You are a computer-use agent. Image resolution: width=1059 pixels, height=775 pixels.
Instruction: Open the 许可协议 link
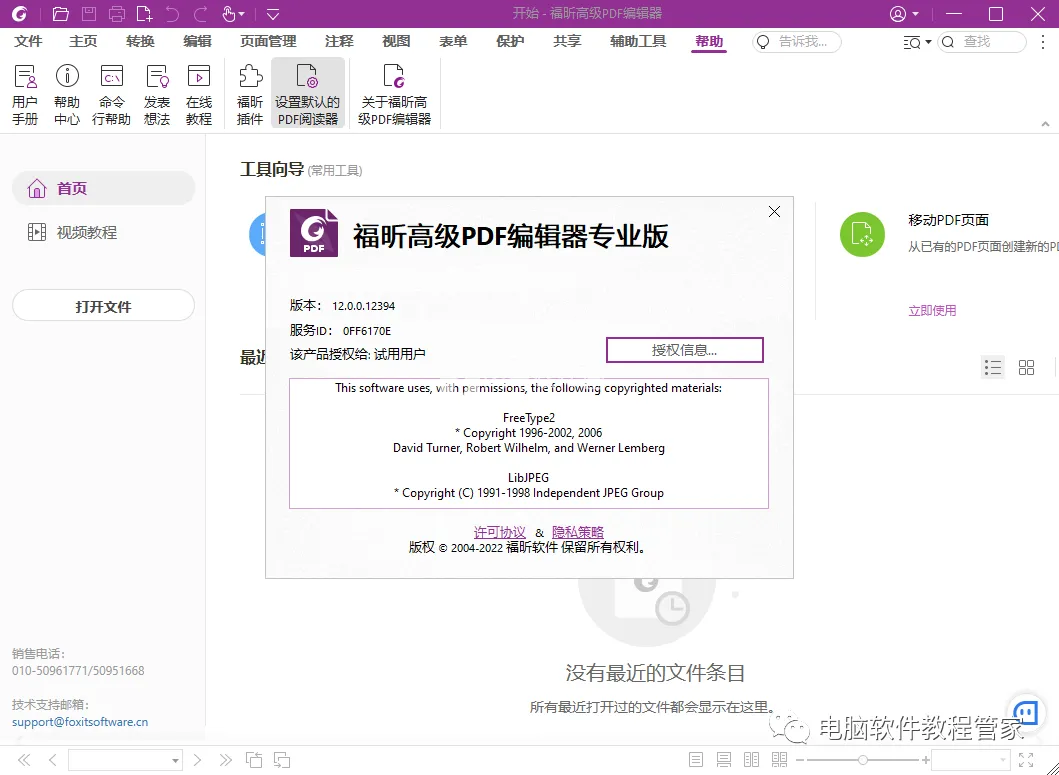click(499, 532)
